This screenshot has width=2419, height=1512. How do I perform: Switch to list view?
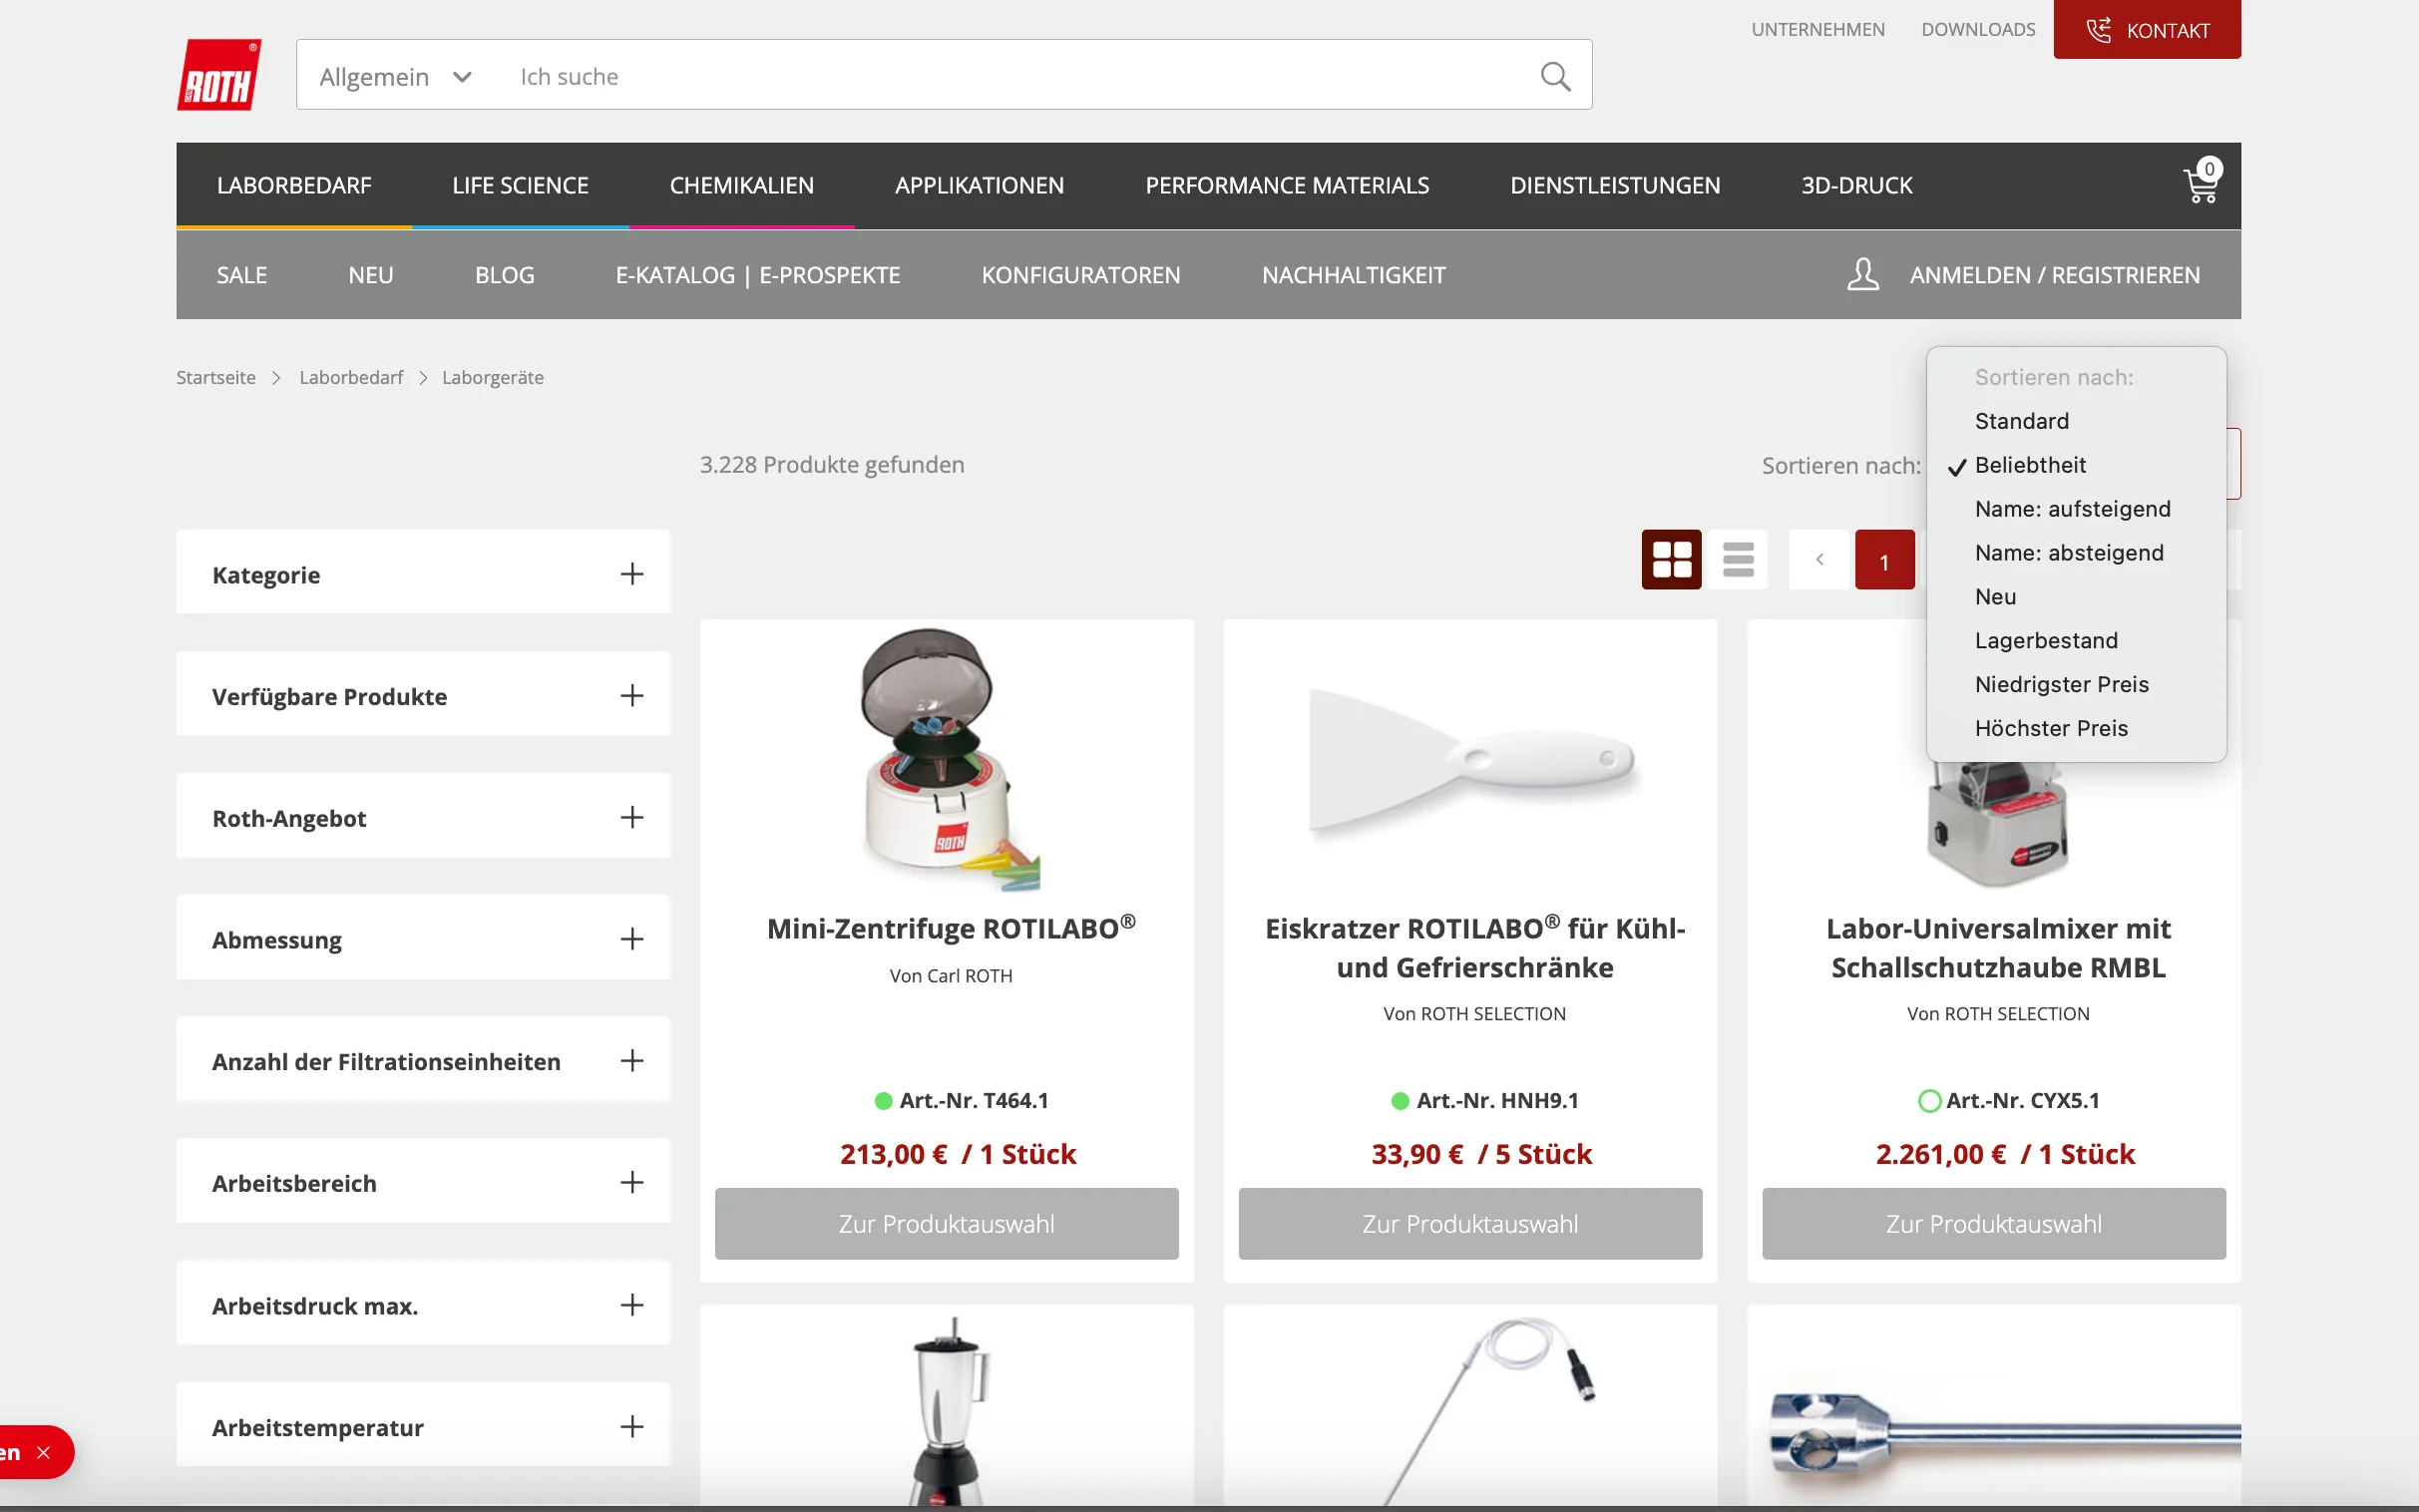pos(1738,559)
